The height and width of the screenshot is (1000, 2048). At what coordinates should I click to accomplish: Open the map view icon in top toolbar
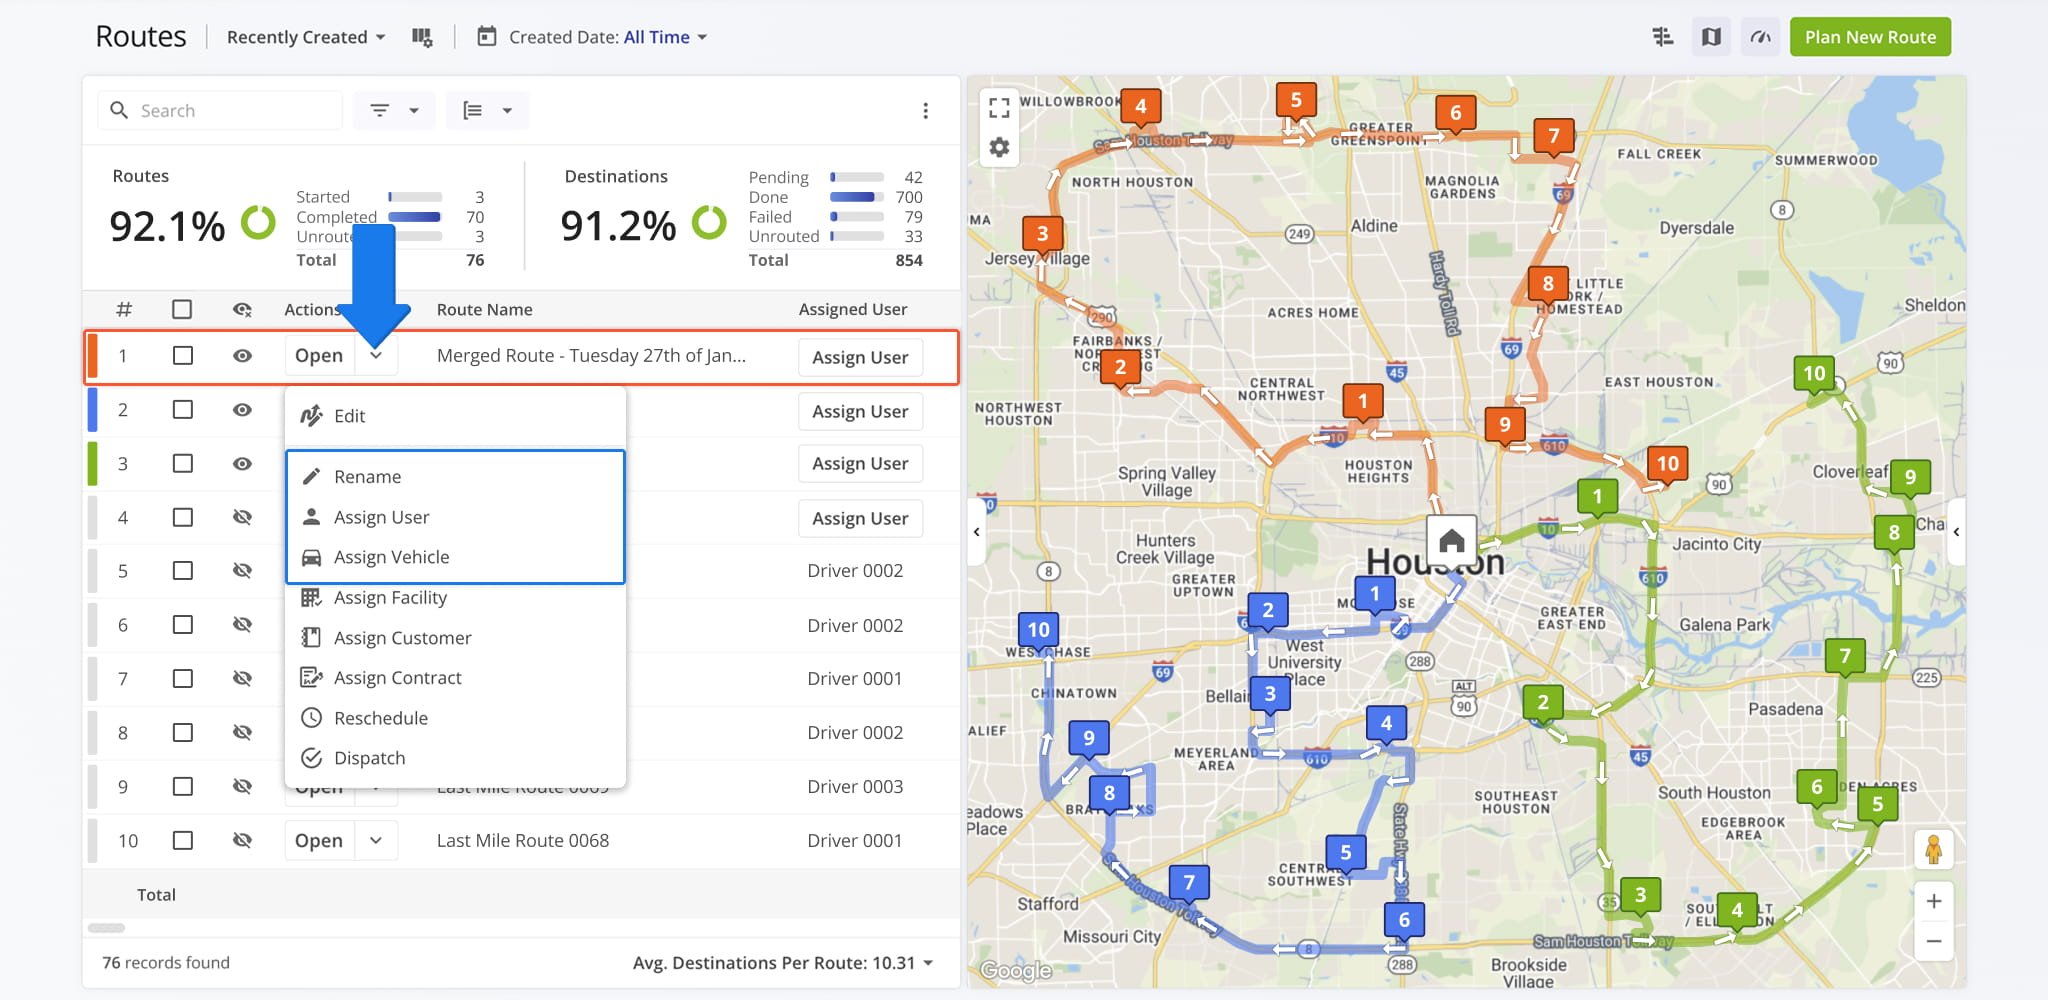click(1711, 36)
